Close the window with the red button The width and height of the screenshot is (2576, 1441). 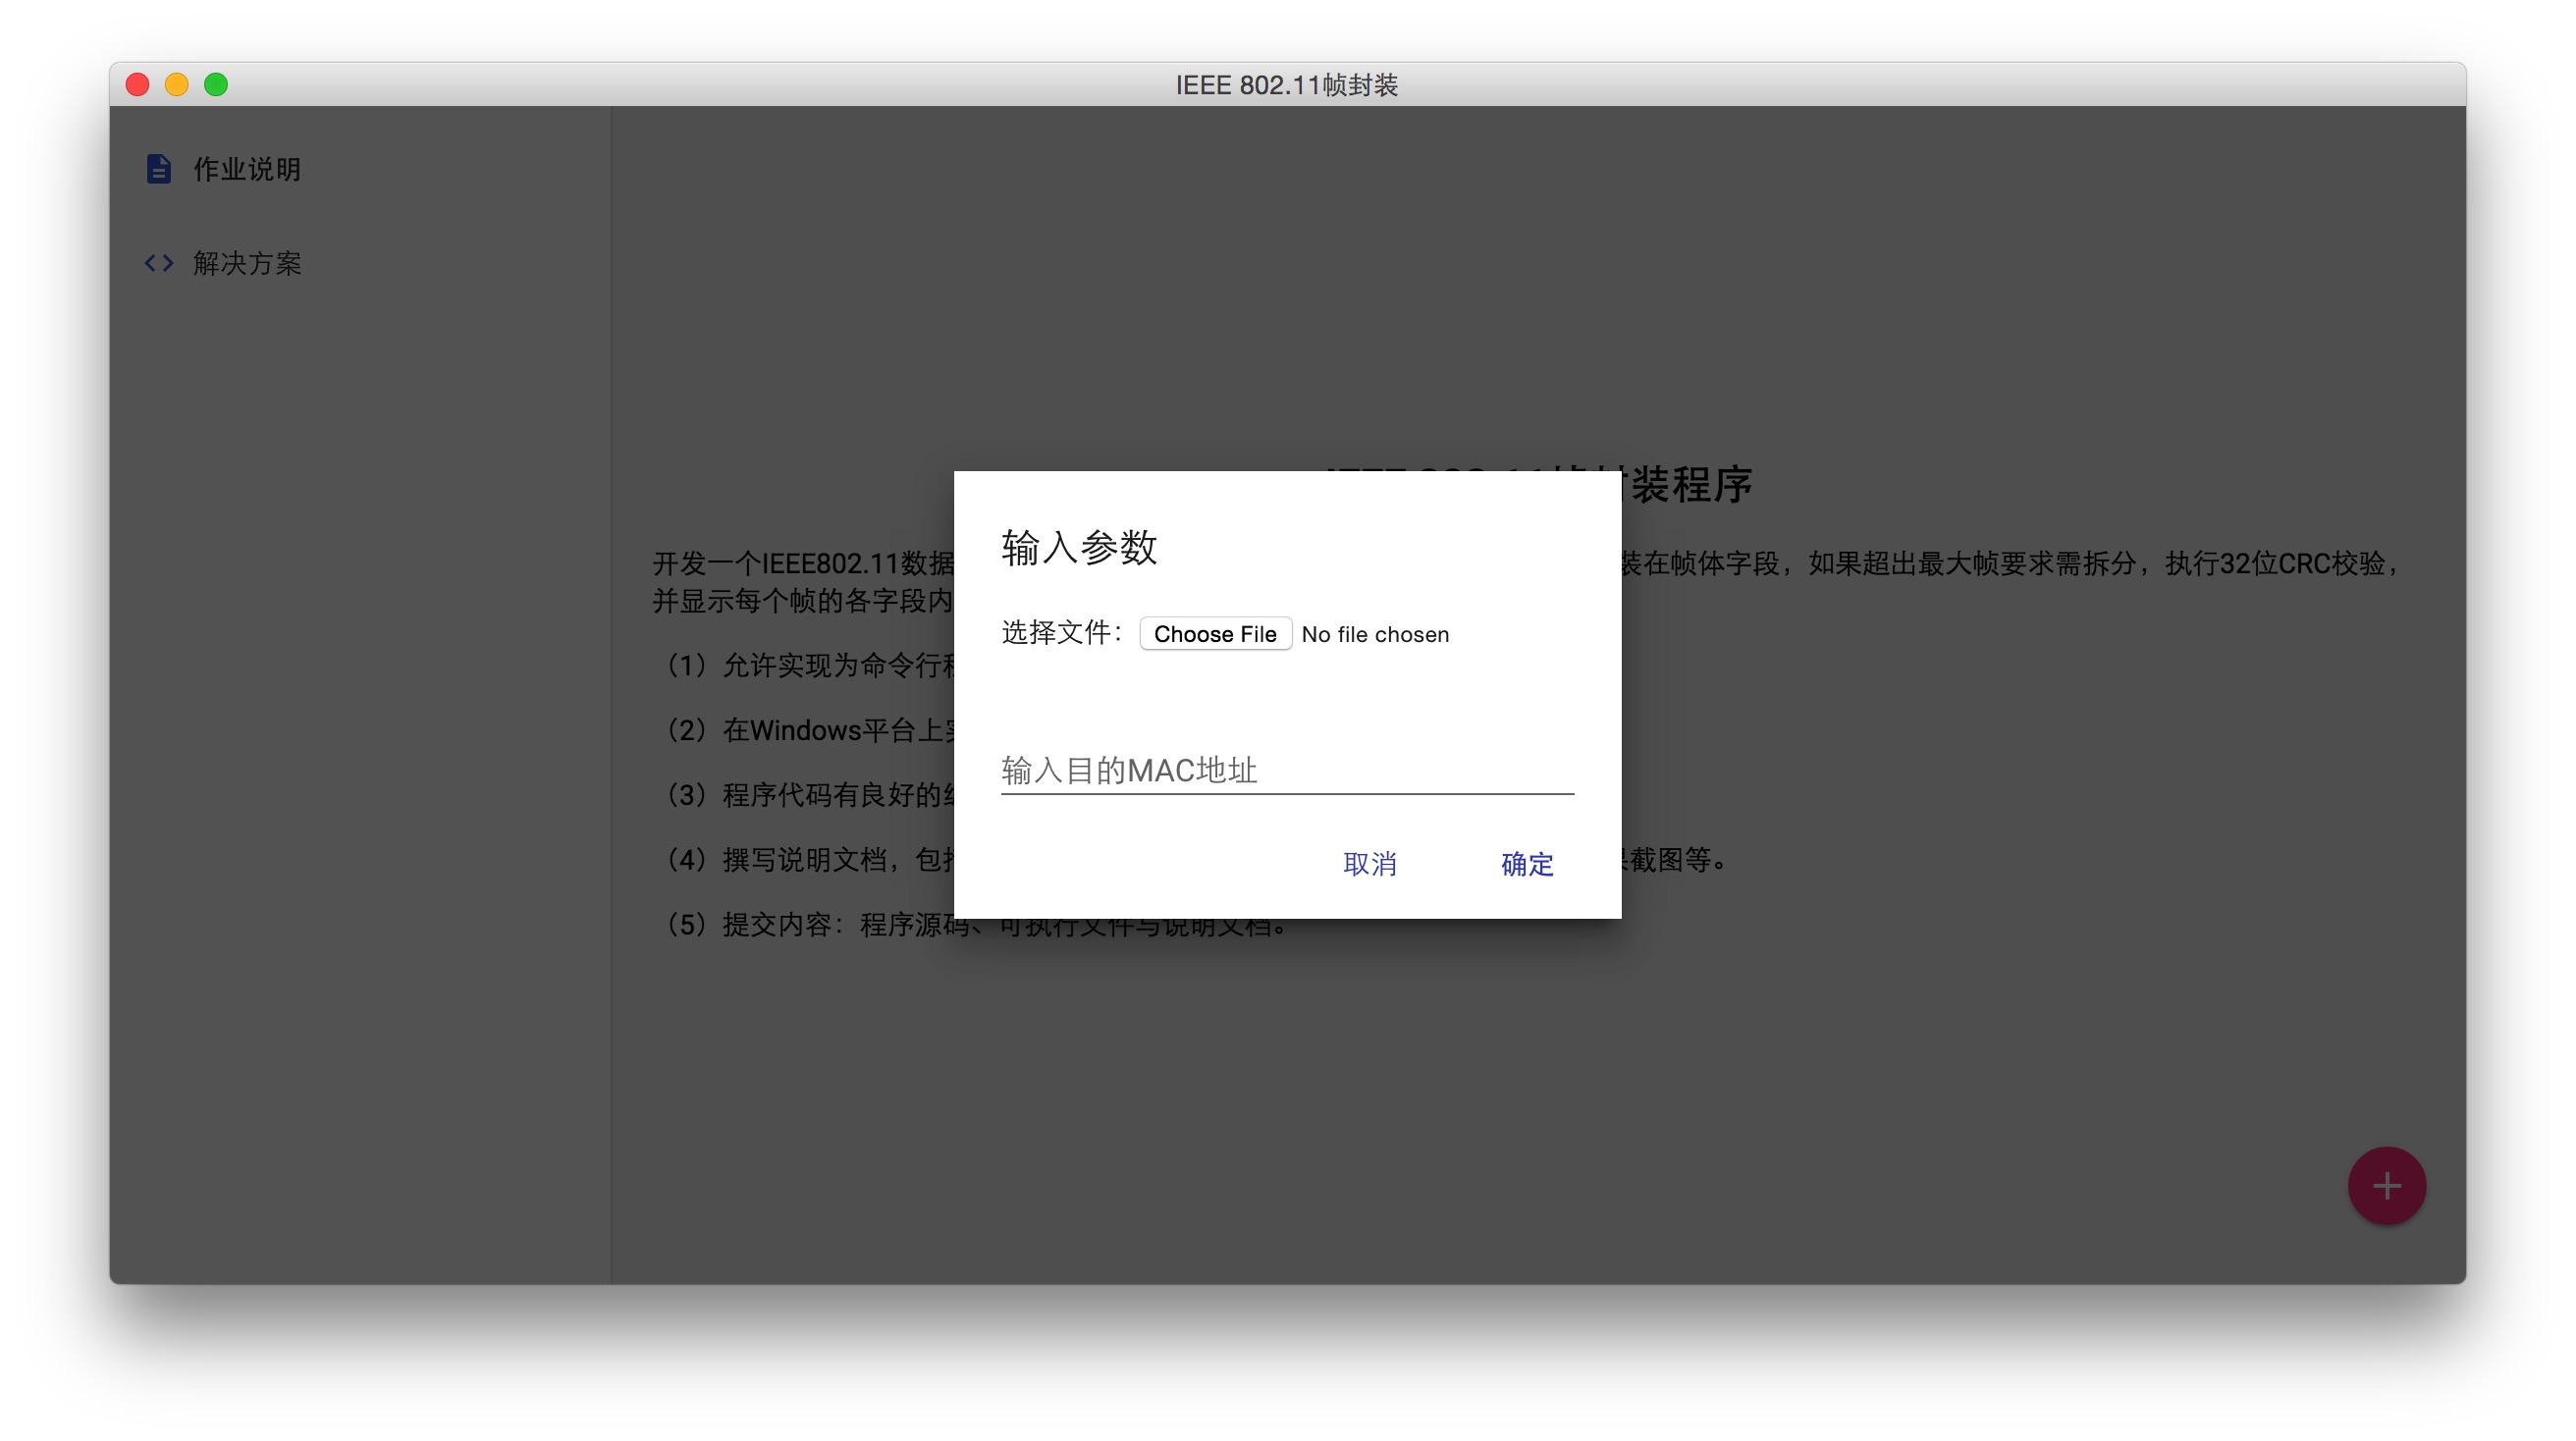(x=138, y=85)
